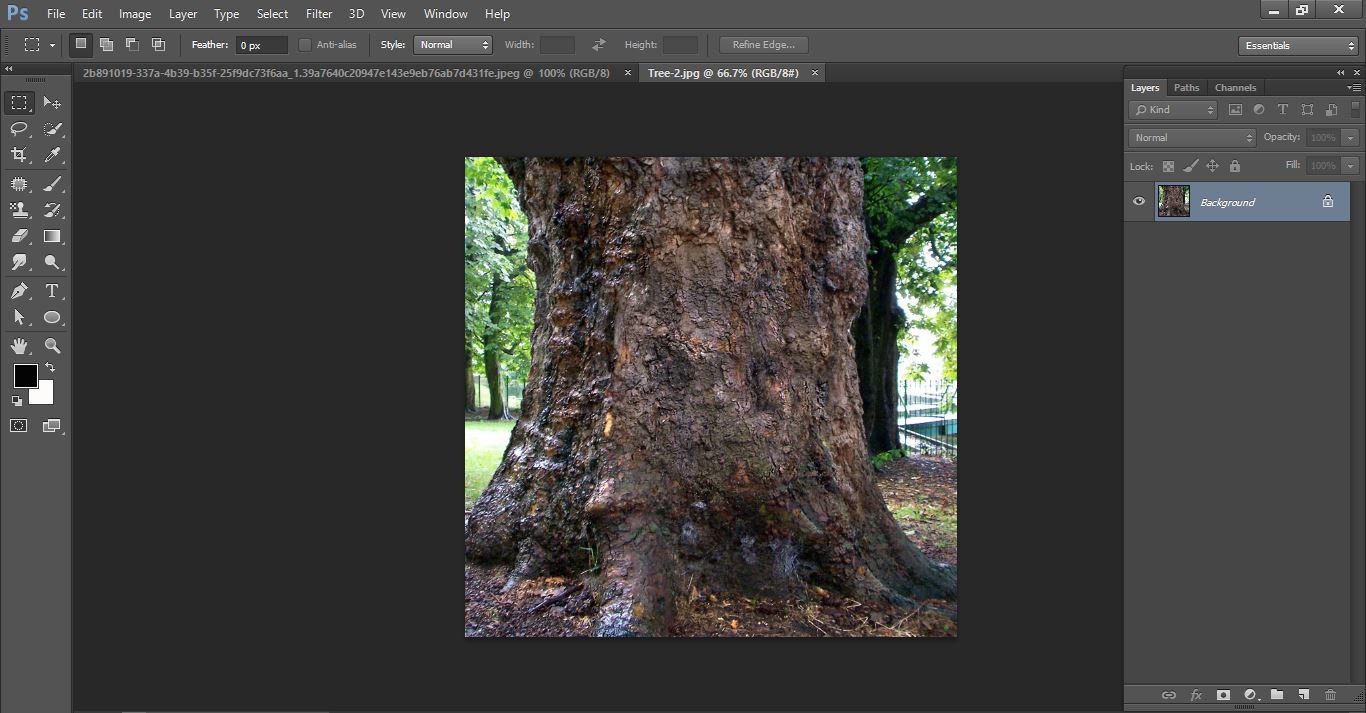Open the Filter menu
Viewport: 1366px width, 713px height.
tap(318, 13)
